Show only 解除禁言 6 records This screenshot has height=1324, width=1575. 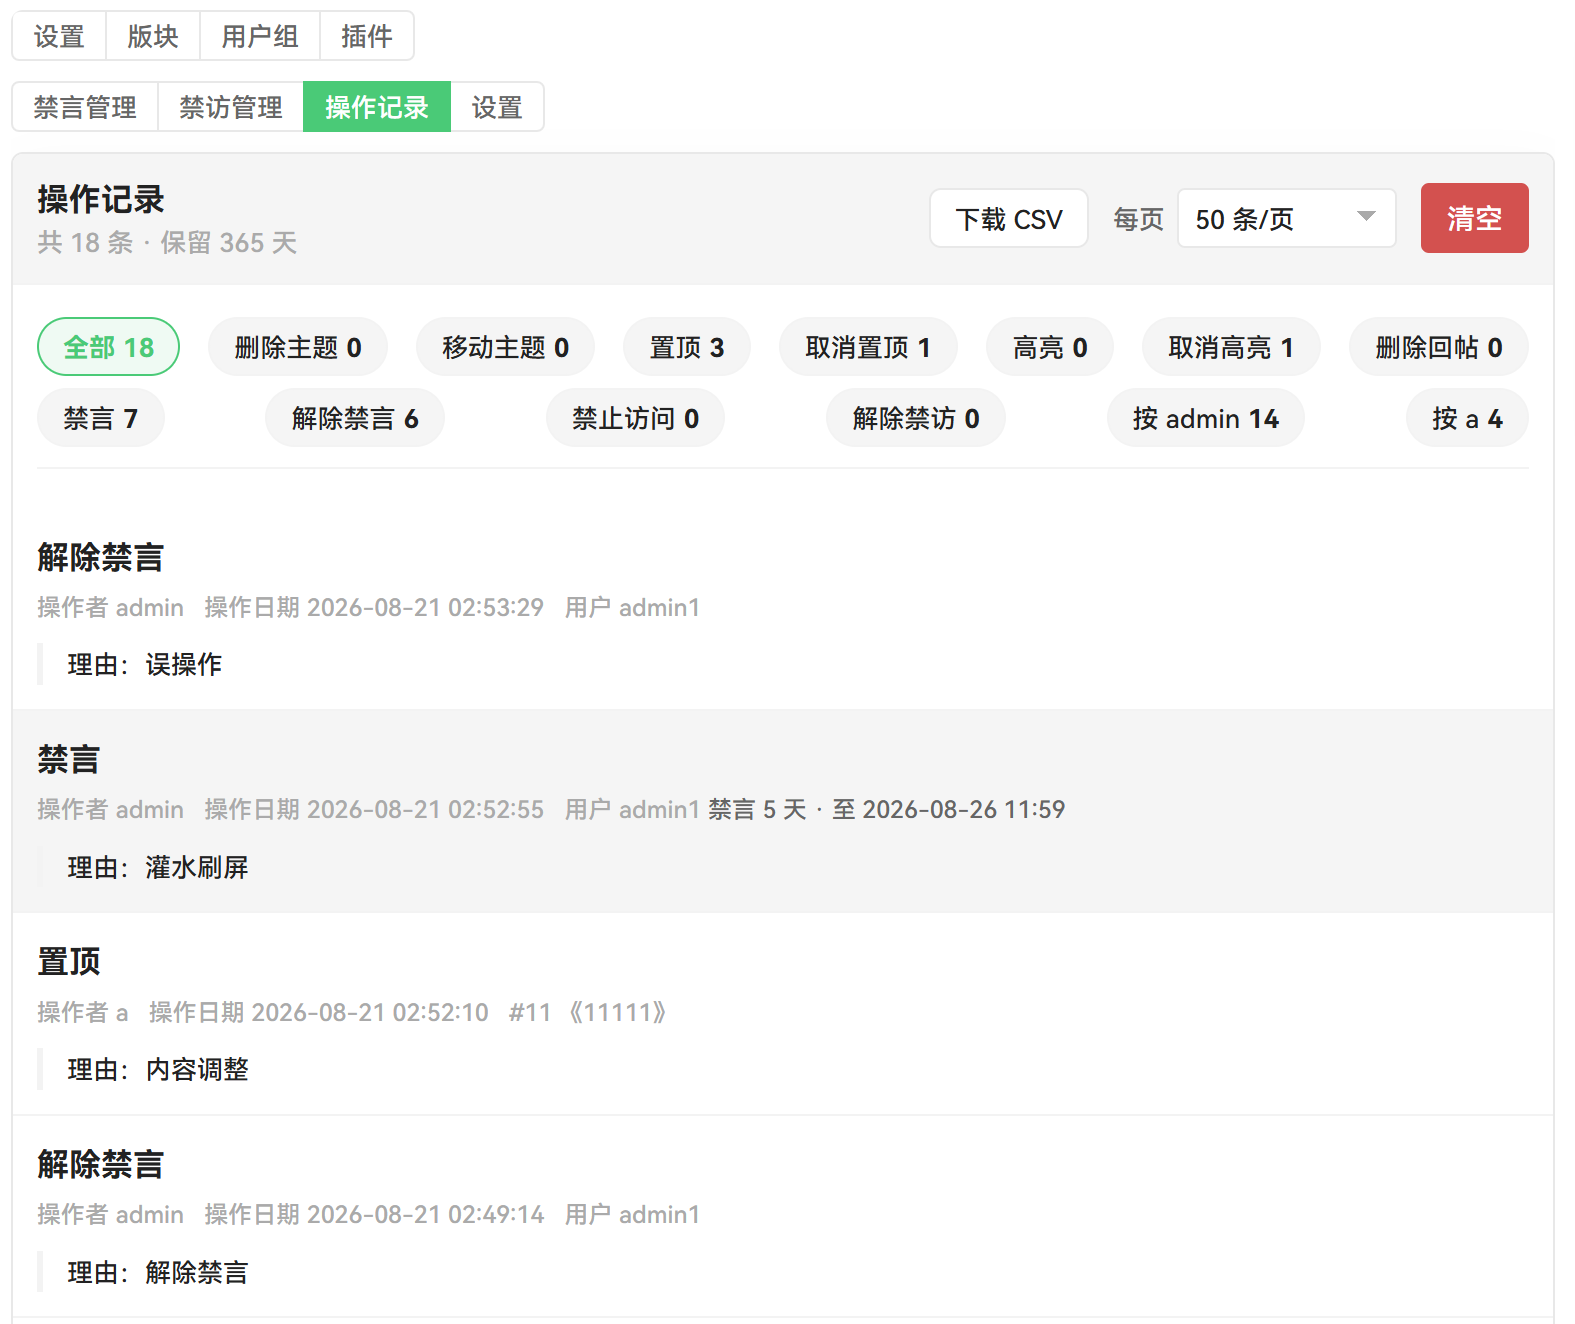pos(355,418)
